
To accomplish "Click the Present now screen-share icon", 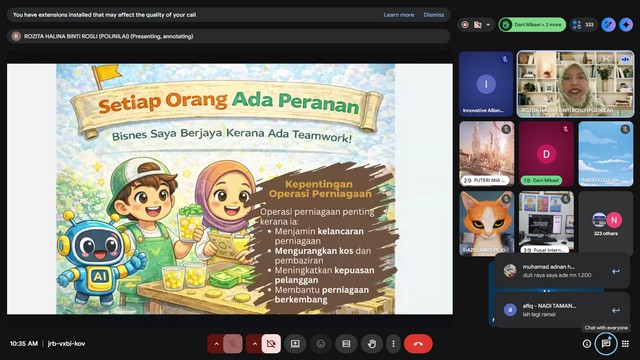I will coord(295,344).
